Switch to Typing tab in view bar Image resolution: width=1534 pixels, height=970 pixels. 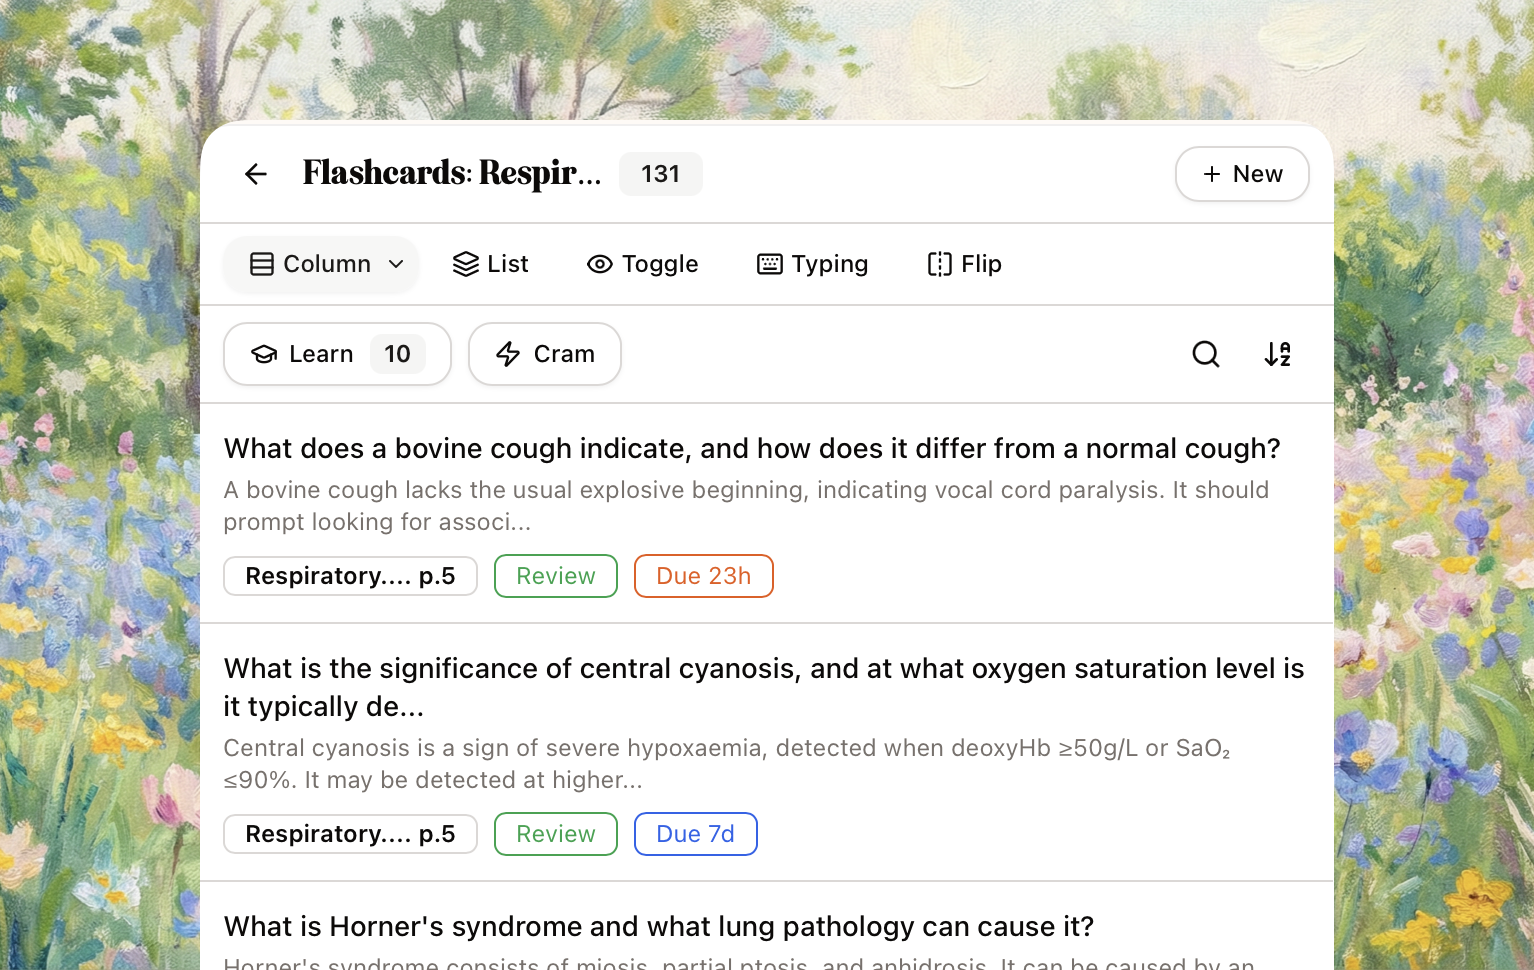pos(811,264)
